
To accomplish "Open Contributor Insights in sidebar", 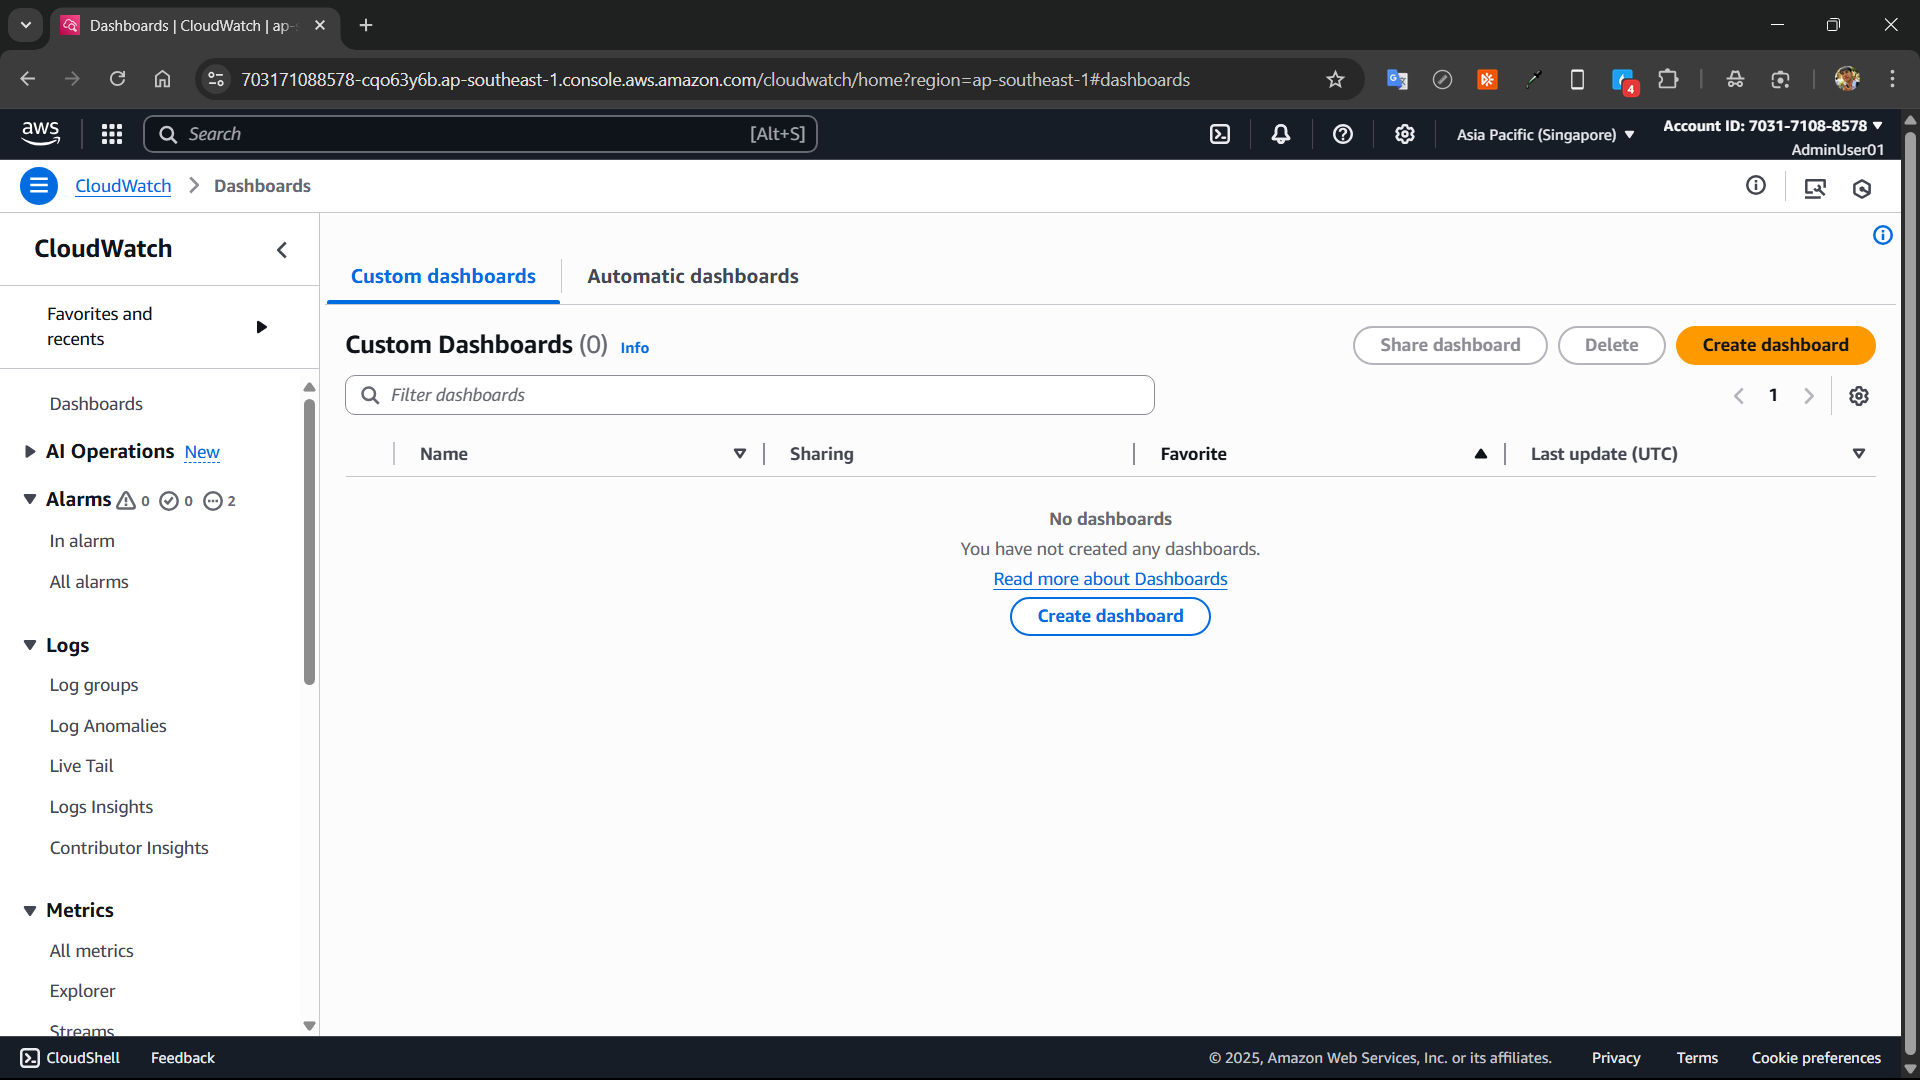I will 129,848.
